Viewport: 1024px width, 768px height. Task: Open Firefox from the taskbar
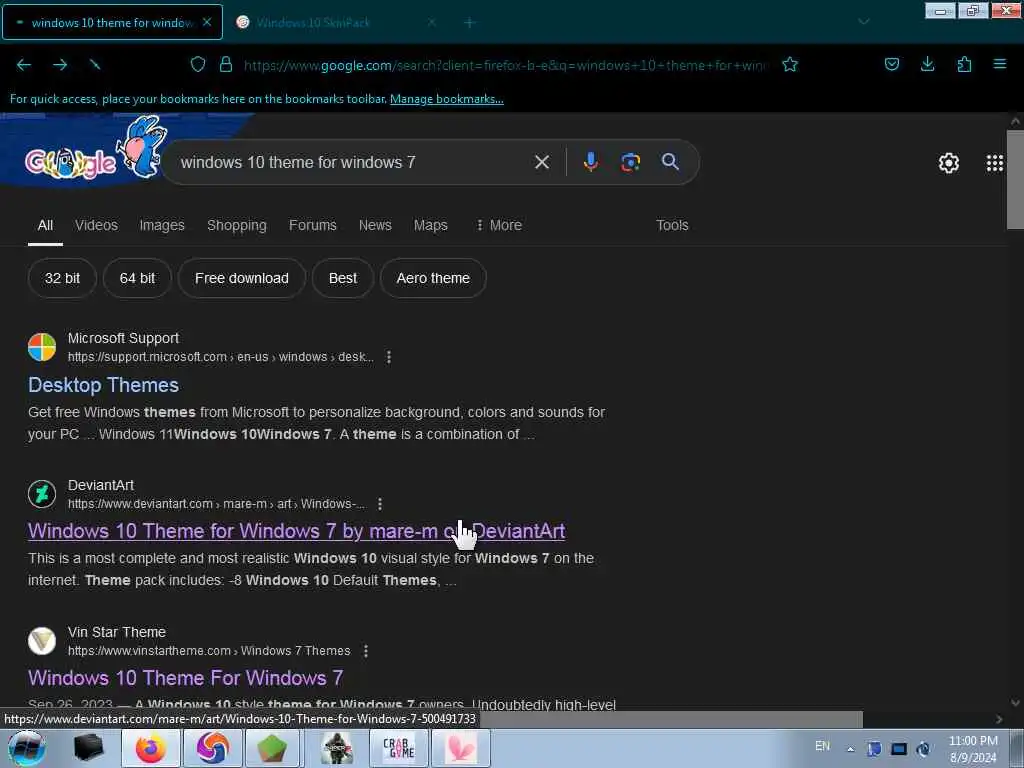tap(151, 748)
